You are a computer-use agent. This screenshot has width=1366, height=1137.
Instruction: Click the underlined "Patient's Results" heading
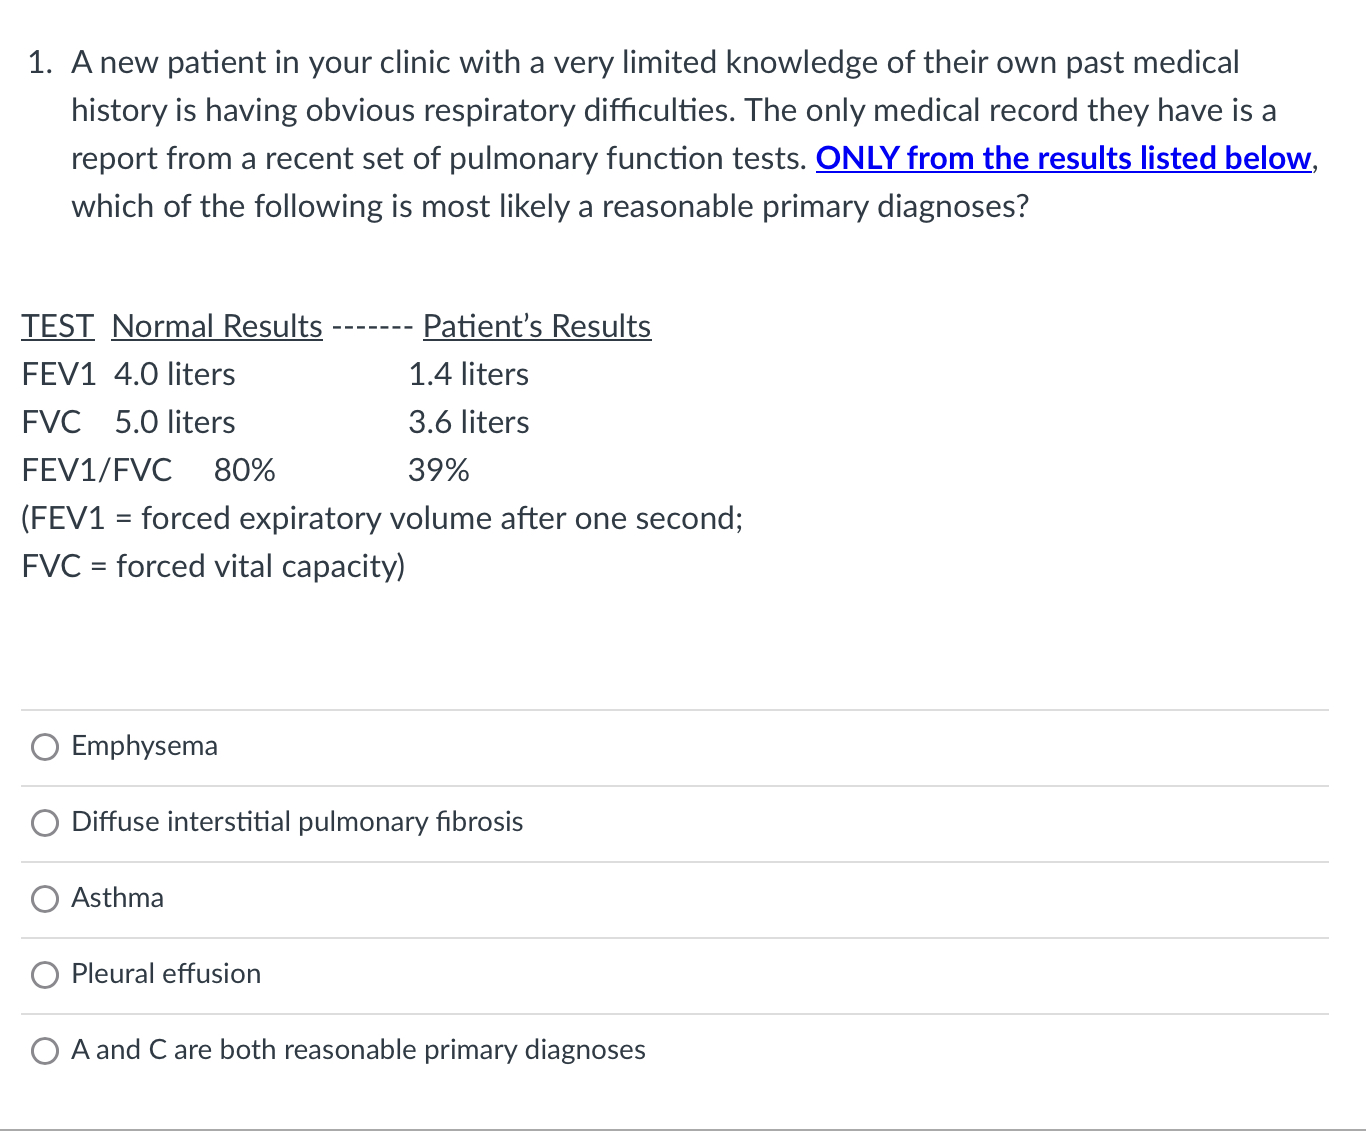tap(536, 326)
